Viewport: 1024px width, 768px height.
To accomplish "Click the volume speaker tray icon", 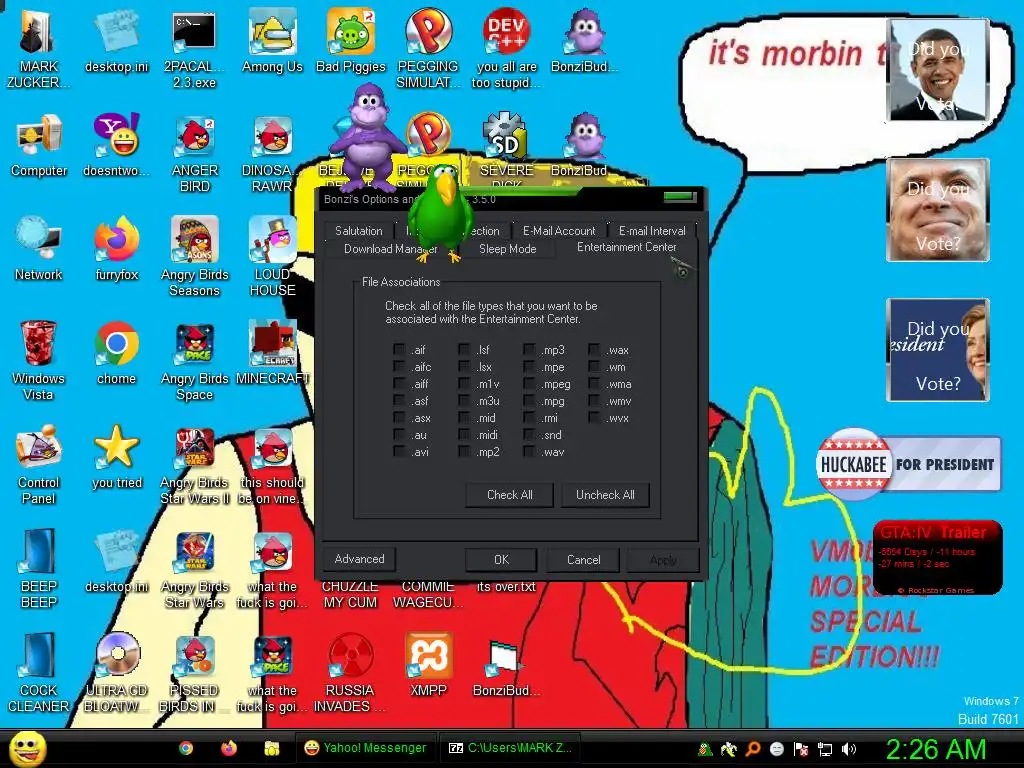I will click(848, 749).
